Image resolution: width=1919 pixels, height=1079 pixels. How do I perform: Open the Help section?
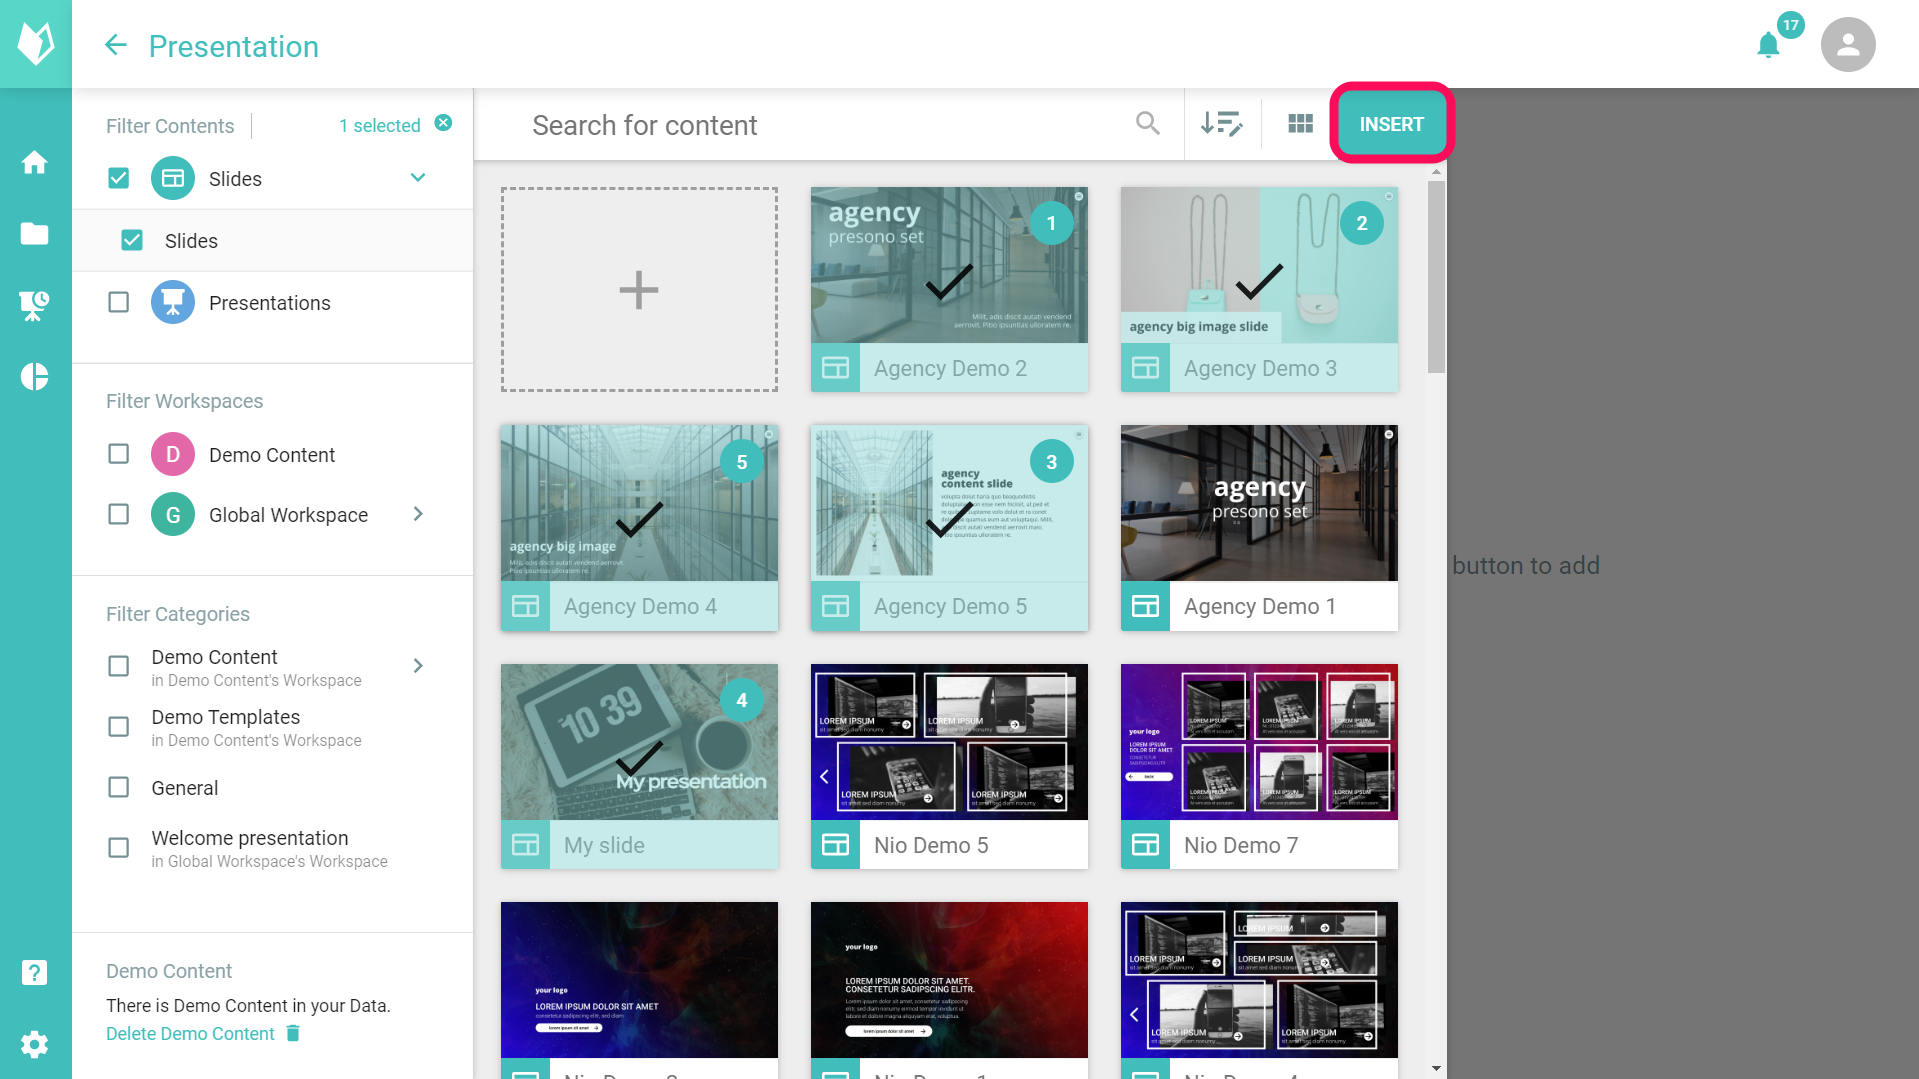tap(35, 971)
